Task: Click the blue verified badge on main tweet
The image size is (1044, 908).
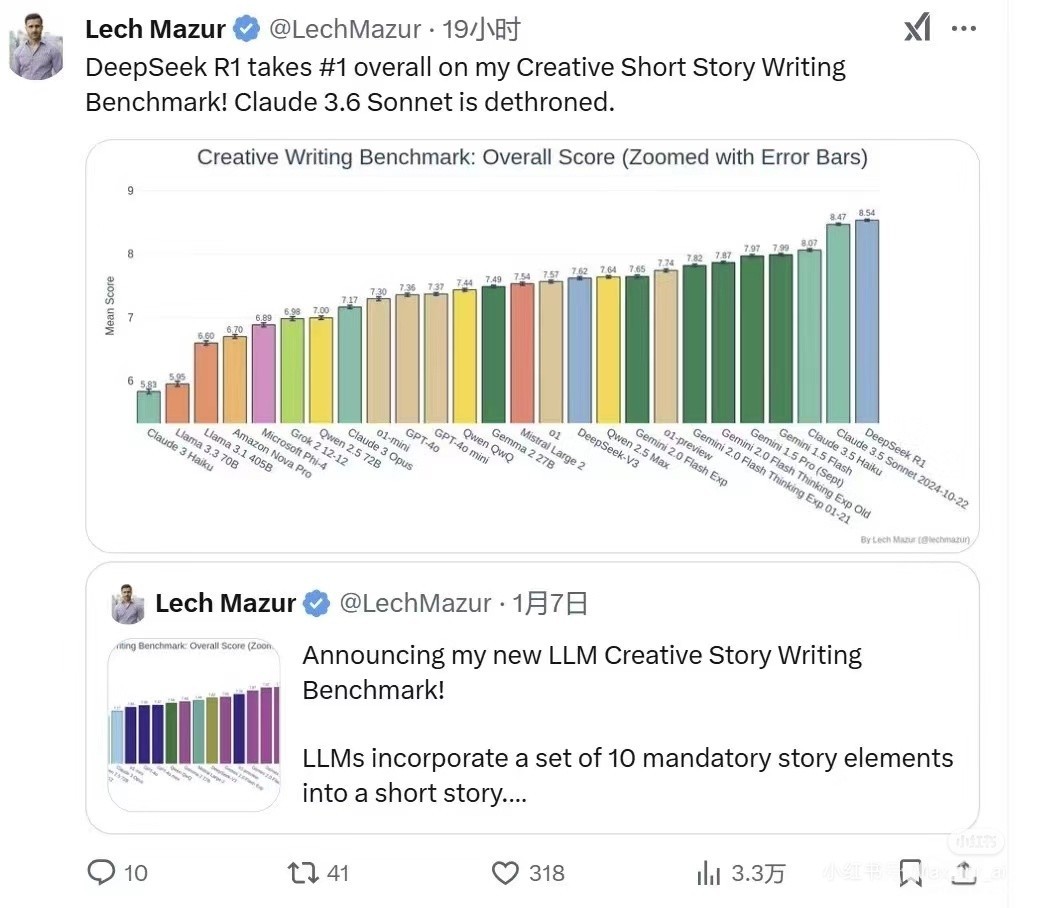Action: [x=247, y=29]
